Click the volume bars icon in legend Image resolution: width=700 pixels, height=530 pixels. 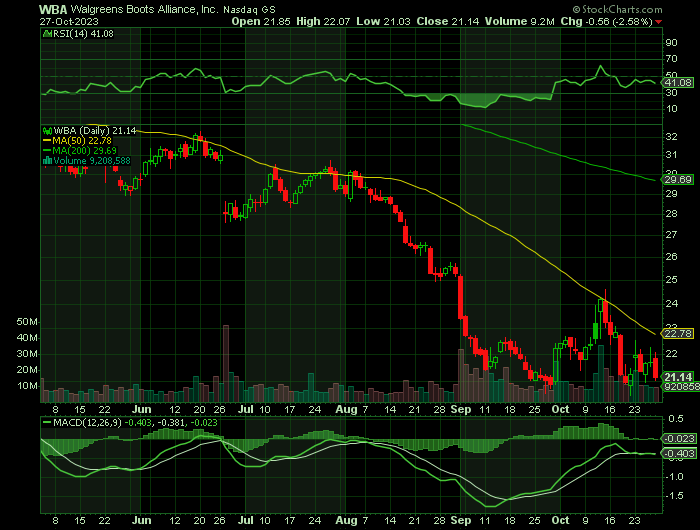[47, 161]
